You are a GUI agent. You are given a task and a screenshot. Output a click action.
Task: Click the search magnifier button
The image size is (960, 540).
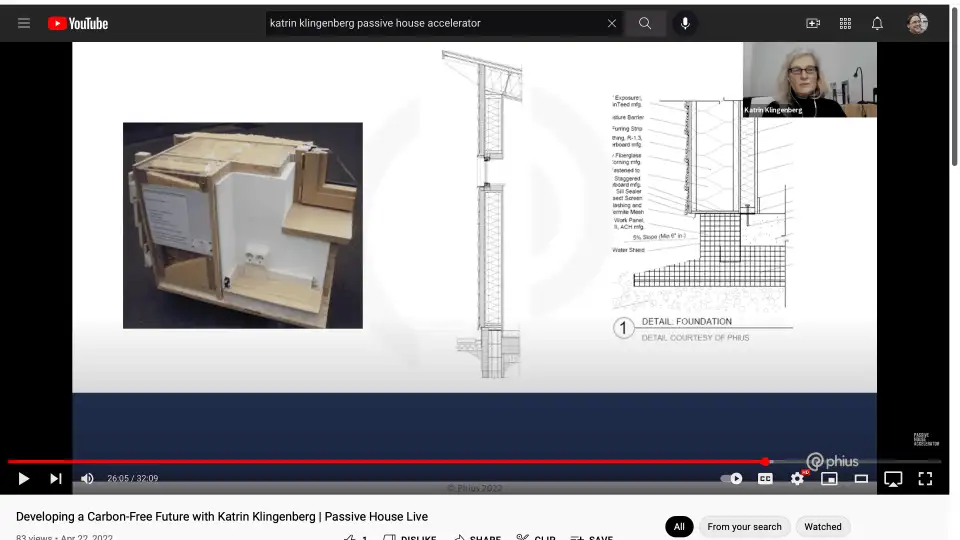[x=645, y=23]
